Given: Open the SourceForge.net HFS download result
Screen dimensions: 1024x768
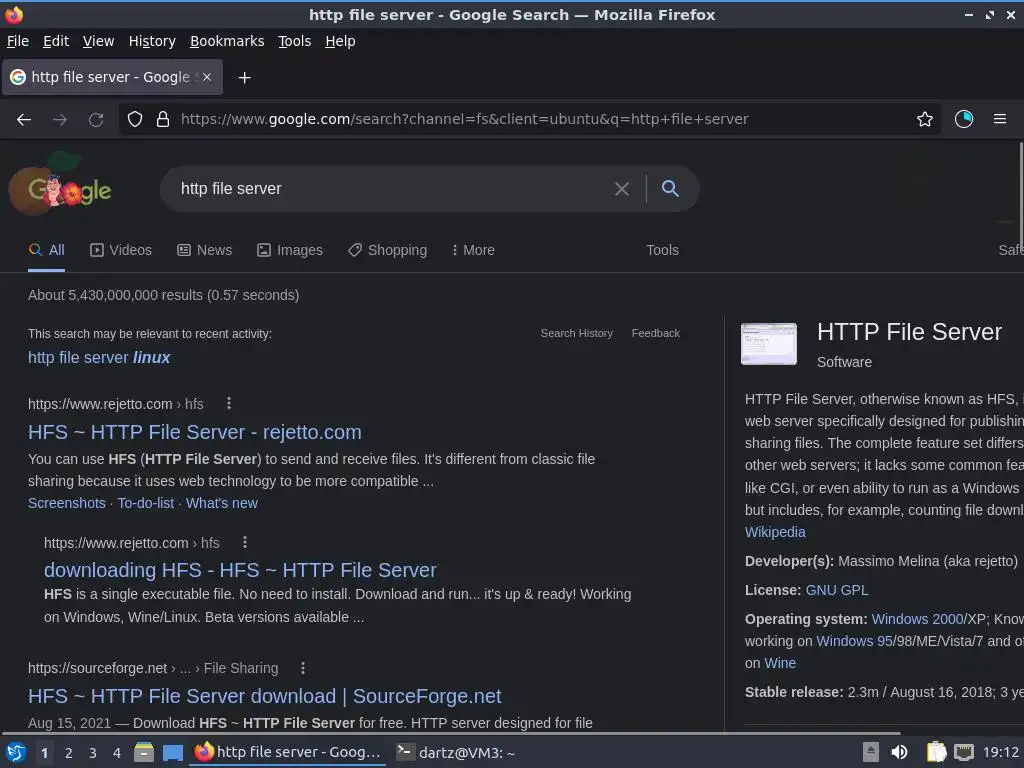Looking at the screenshot, I should (x=264, y=696).
